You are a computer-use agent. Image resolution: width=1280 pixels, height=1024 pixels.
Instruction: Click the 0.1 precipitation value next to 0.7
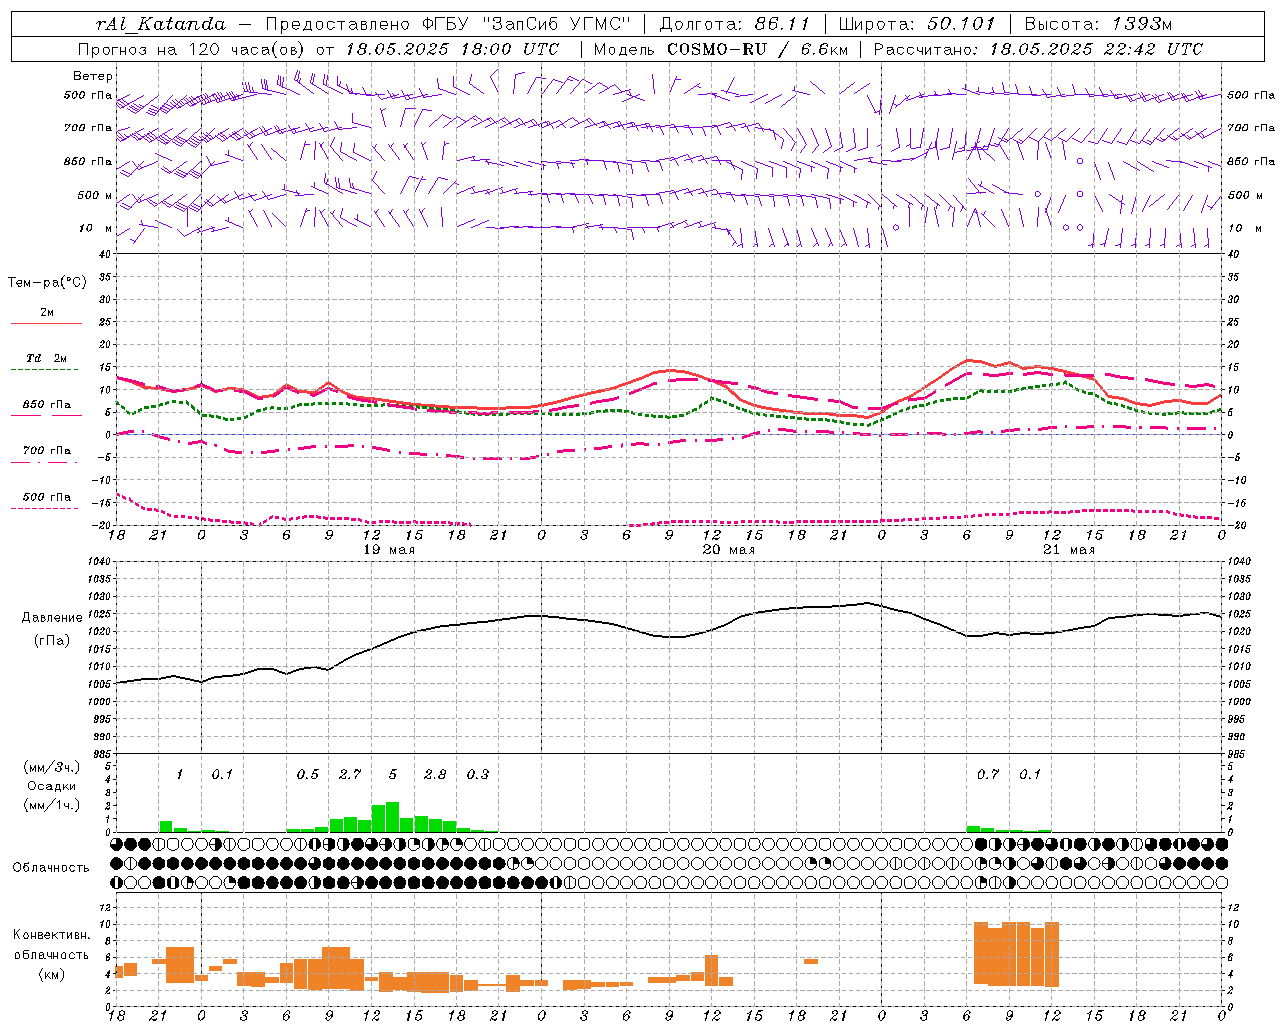click(1030, 775)
